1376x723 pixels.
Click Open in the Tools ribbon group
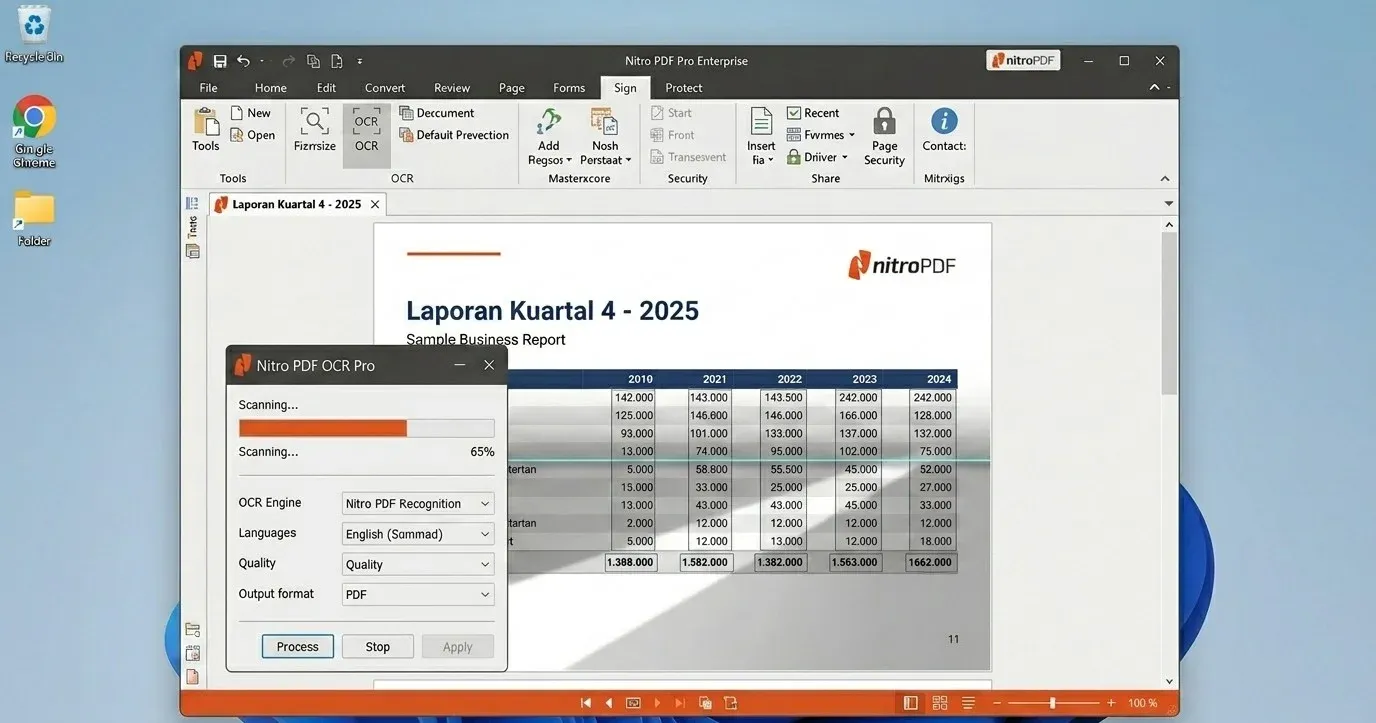252,135
